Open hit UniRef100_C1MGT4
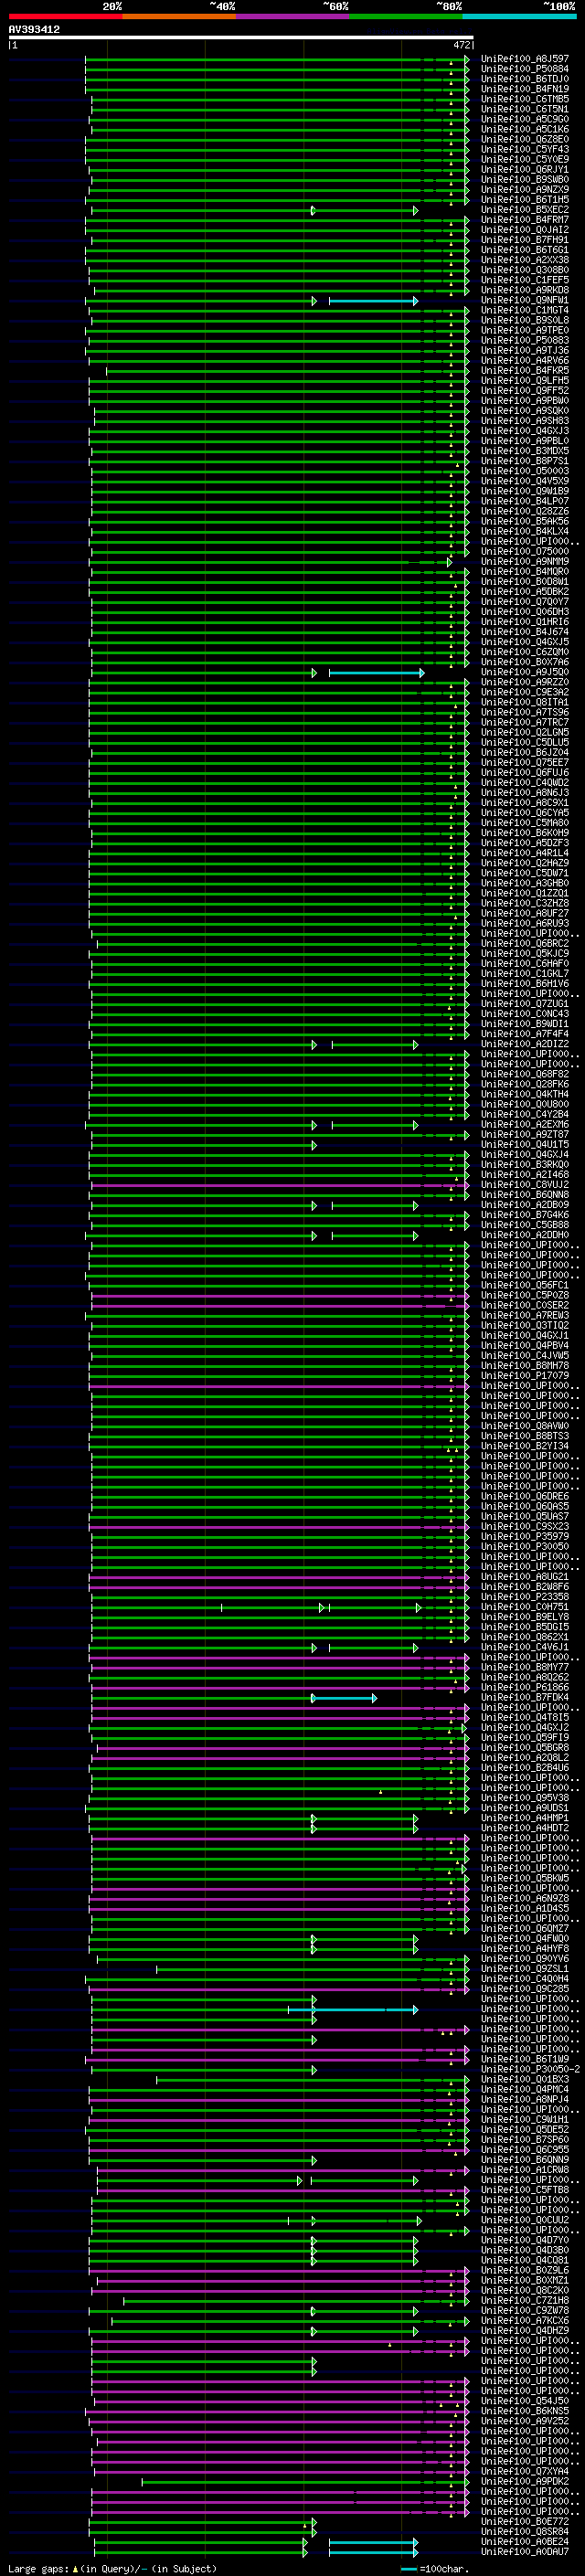 click(524, 310)
